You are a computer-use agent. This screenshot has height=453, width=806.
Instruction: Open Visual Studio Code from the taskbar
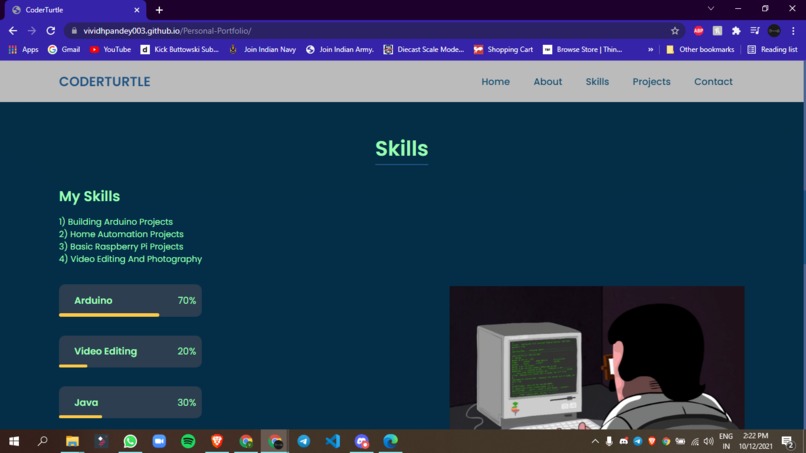333,441
